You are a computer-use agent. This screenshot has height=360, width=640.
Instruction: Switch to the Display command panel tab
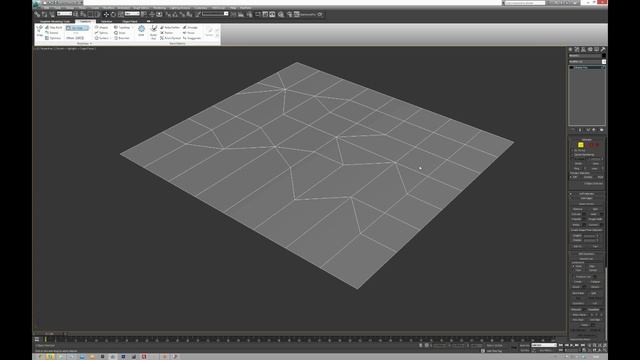596,49
